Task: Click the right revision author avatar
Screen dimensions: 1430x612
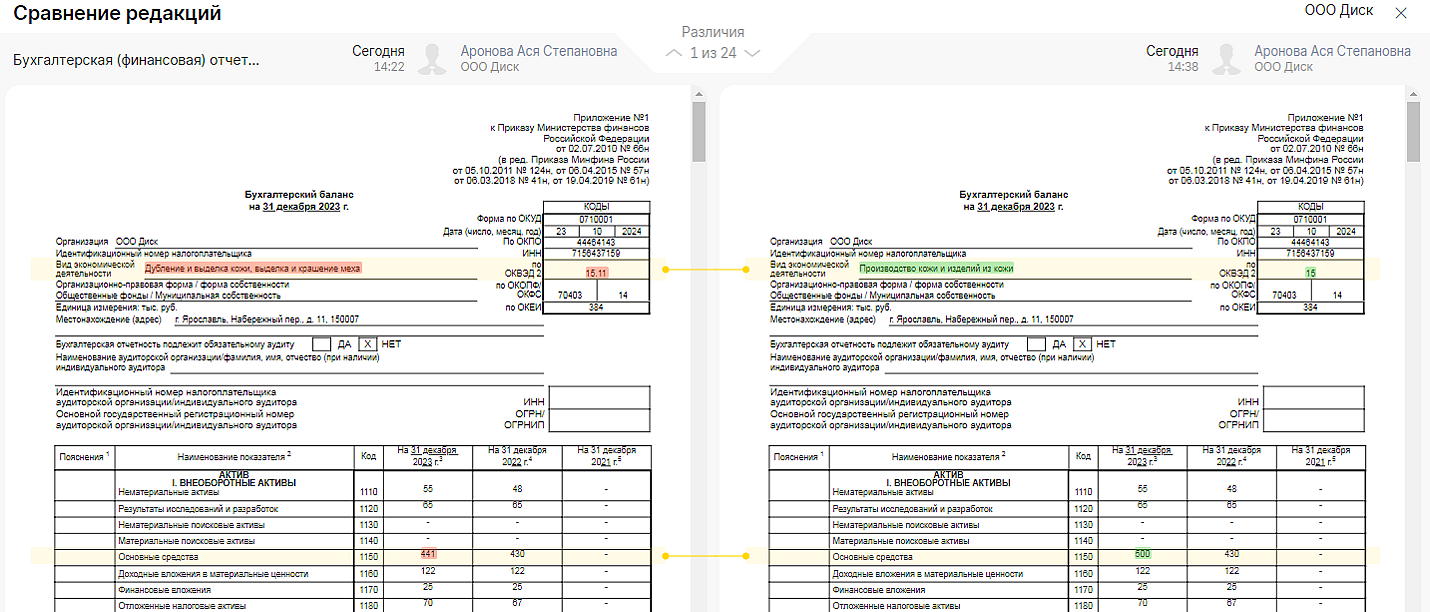Action: click(x=1227, y=59)
